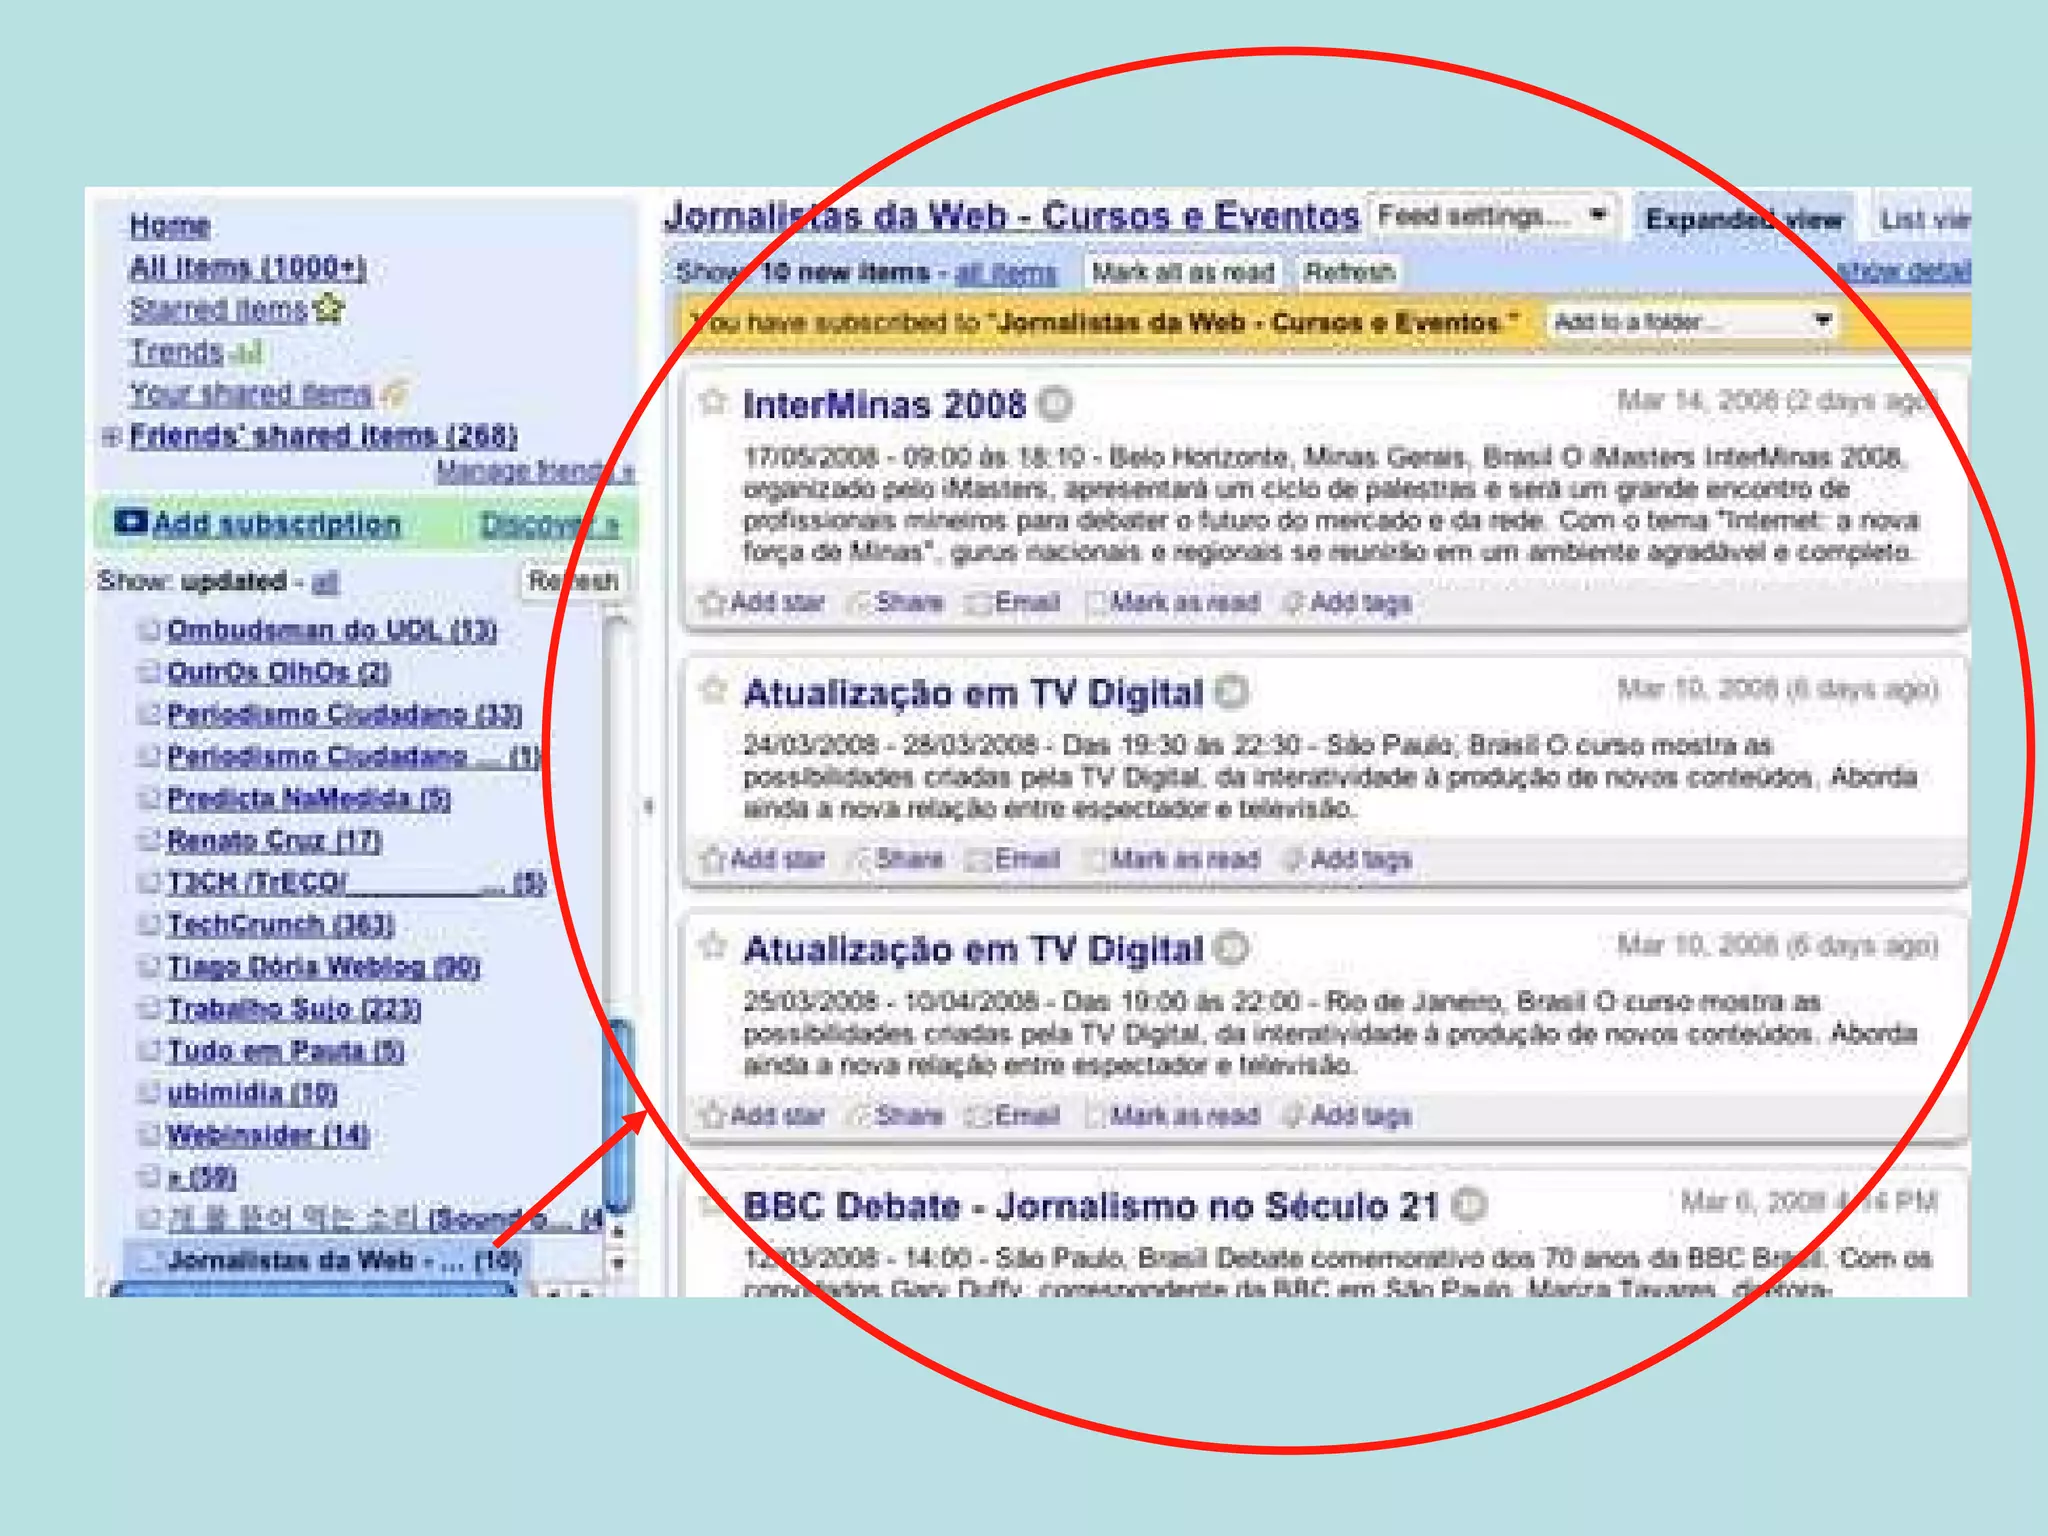Expand Friends' shared items tree
The image size is (2048, 1536).
click(x=112, y=436)
